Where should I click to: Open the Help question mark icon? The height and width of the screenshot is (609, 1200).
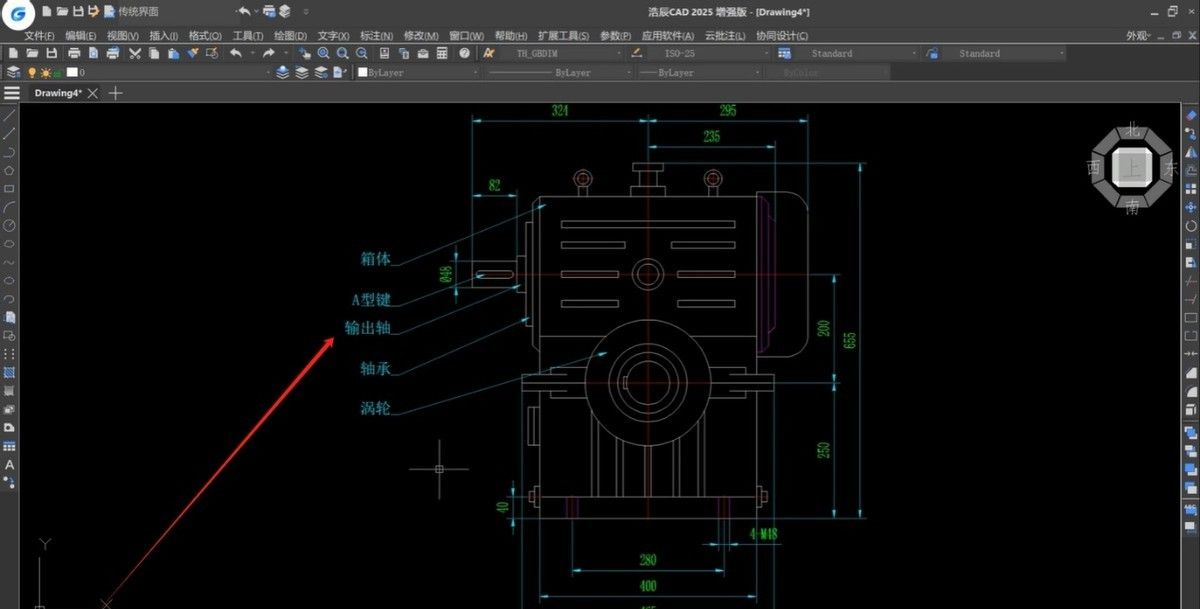click(x=465, y=53)
